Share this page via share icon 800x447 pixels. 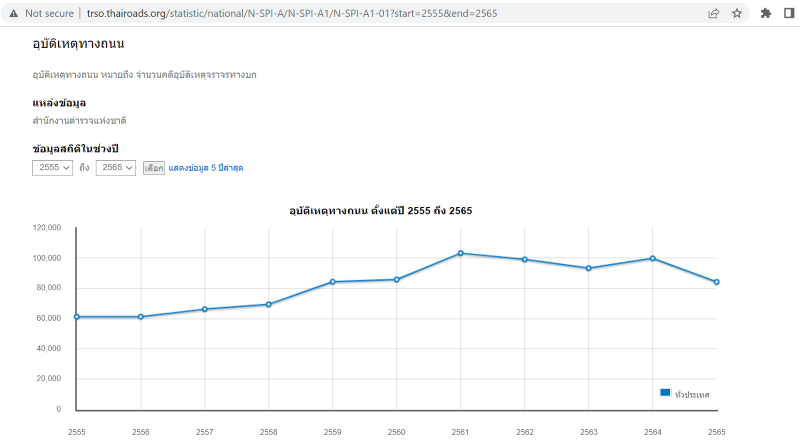[713, 14]
